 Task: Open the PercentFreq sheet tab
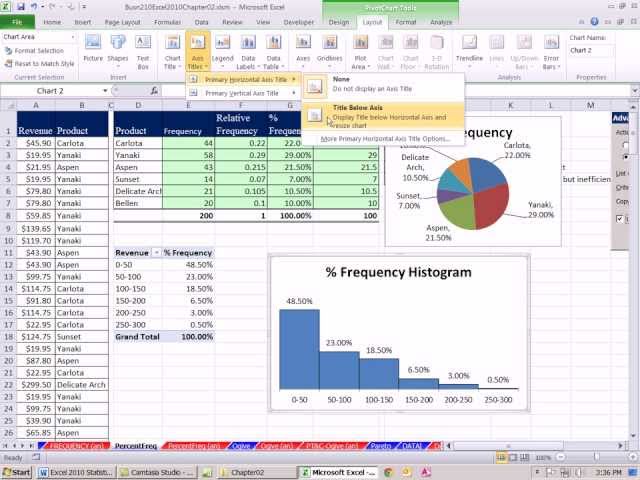(136, 446)
